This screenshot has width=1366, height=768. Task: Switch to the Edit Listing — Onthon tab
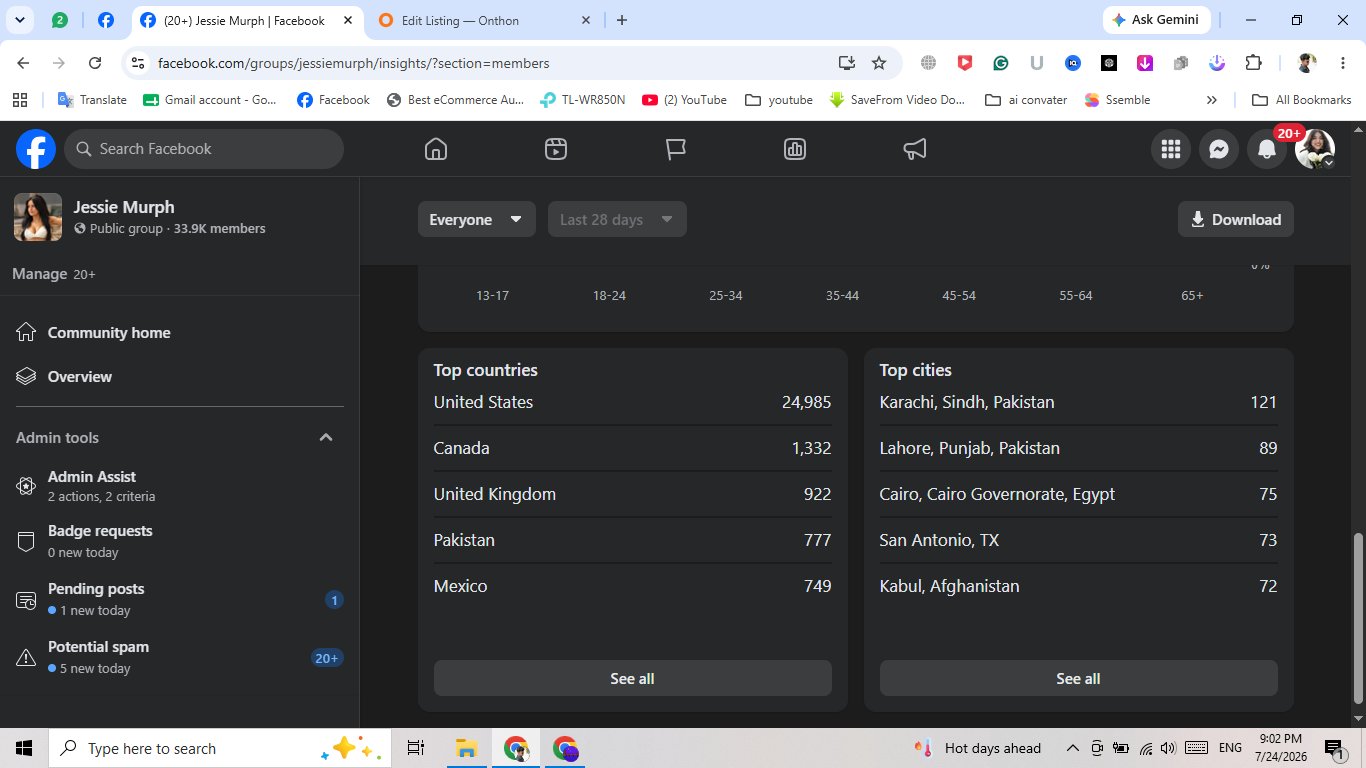[483, 20]
